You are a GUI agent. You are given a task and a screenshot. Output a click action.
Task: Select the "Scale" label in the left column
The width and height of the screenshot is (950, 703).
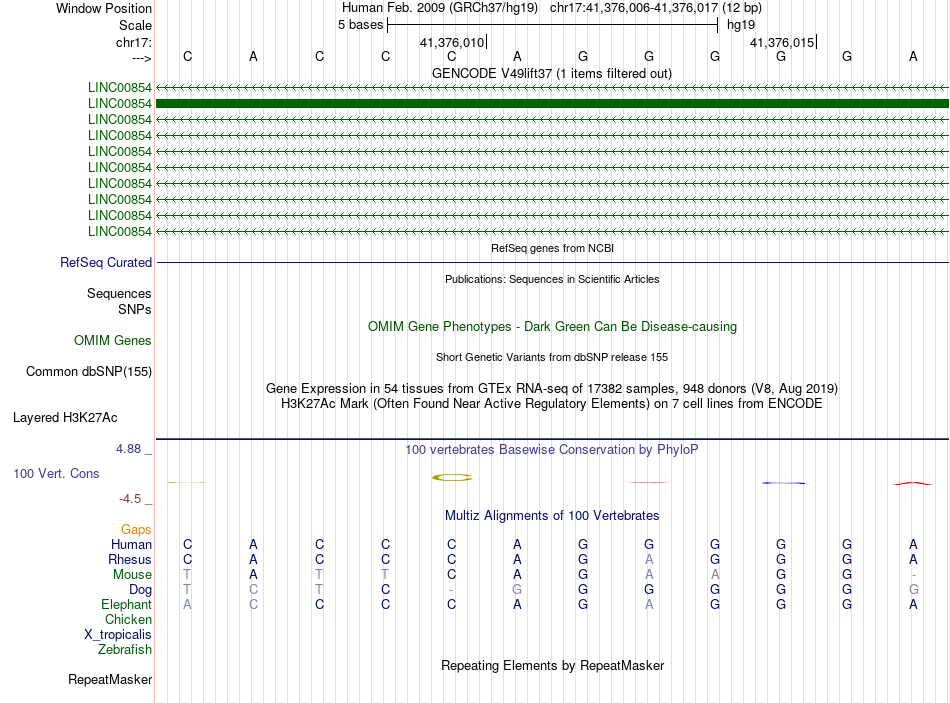point(135,25)
